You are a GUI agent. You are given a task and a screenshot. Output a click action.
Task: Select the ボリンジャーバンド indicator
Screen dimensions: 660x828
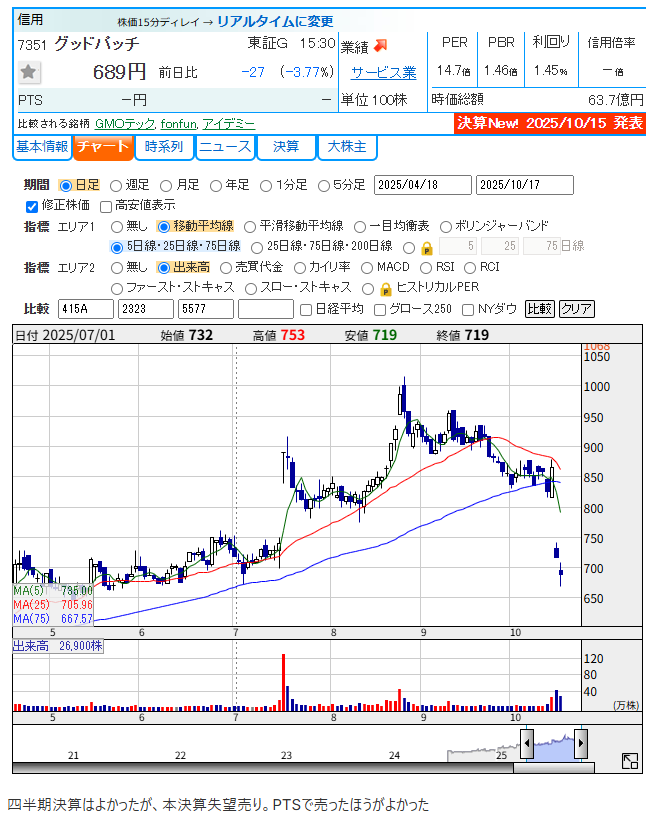(446, 226)
